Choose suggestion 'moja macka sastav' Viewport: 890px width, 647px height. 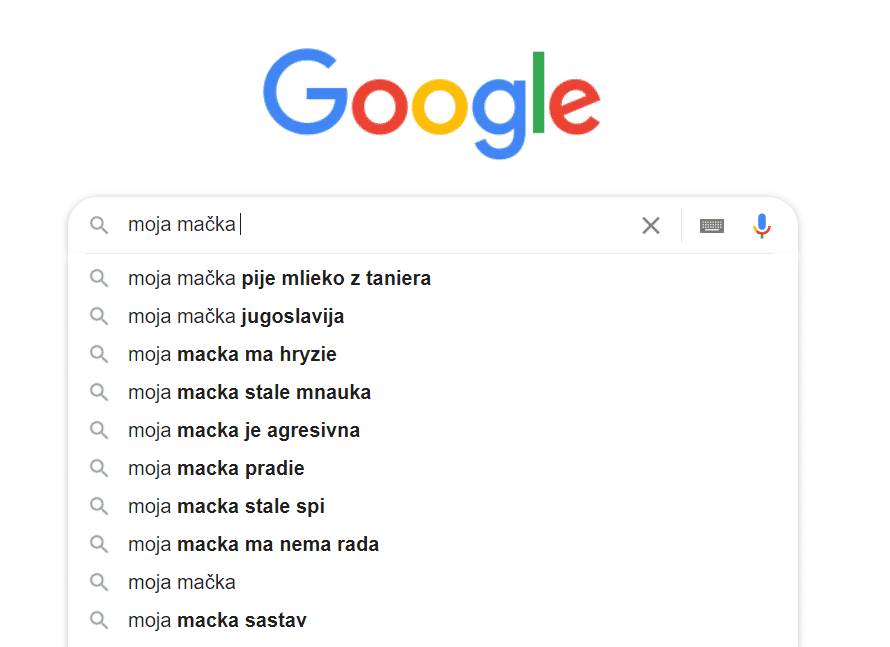coord(433,620)
